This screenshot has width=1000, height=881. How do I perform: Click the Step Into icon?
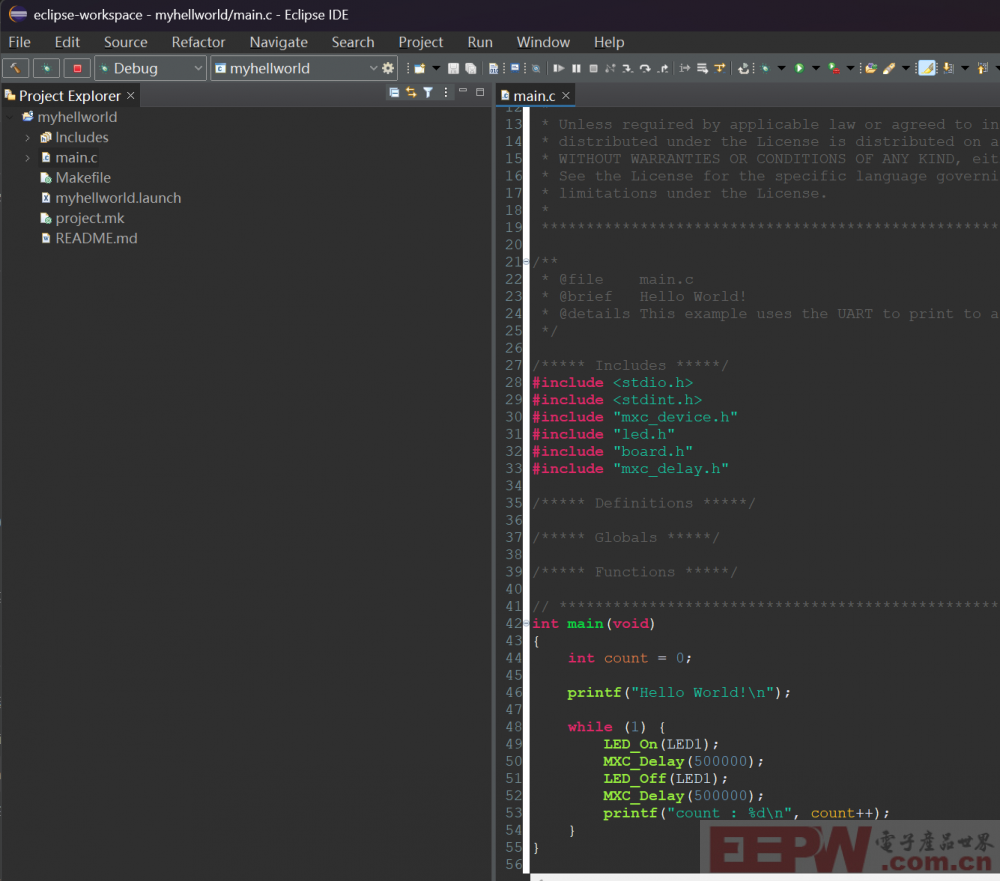[x=628, y=68]
